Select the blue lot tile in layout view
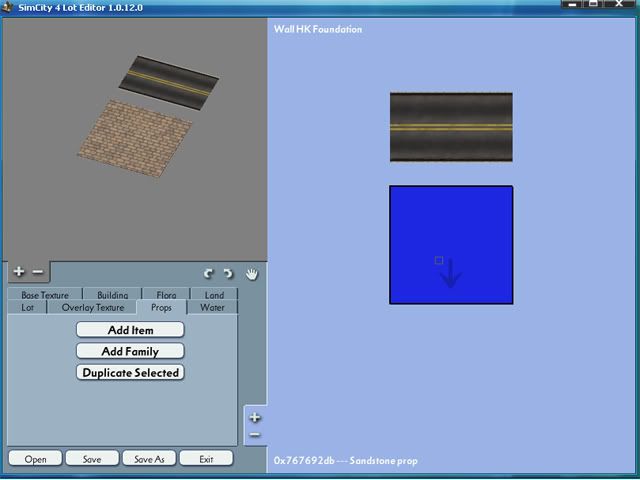This screenshot has width=640, height=480. pos(451,245)
